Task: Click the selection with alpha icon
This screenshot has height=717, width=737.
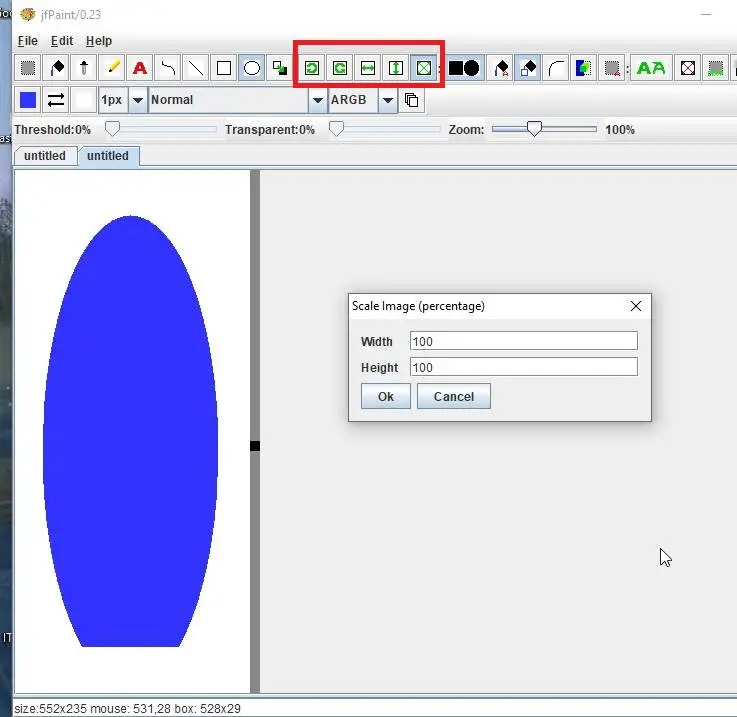Action: coord(612,68)
